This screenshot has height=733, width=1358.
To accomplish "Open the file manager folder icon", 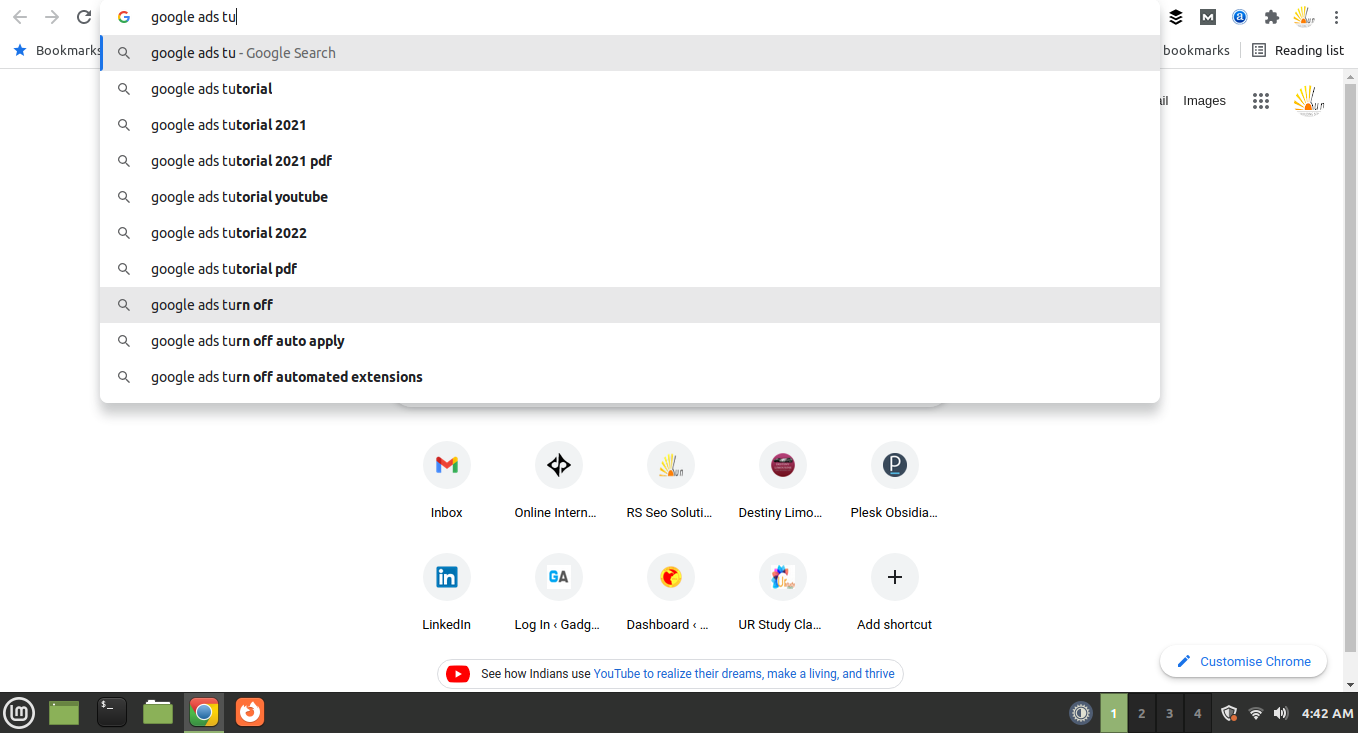I will click(x=158, y=712).
